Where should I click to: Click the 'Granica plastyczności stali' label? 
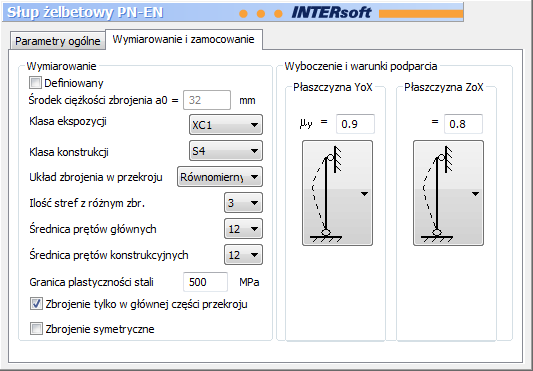91,282
